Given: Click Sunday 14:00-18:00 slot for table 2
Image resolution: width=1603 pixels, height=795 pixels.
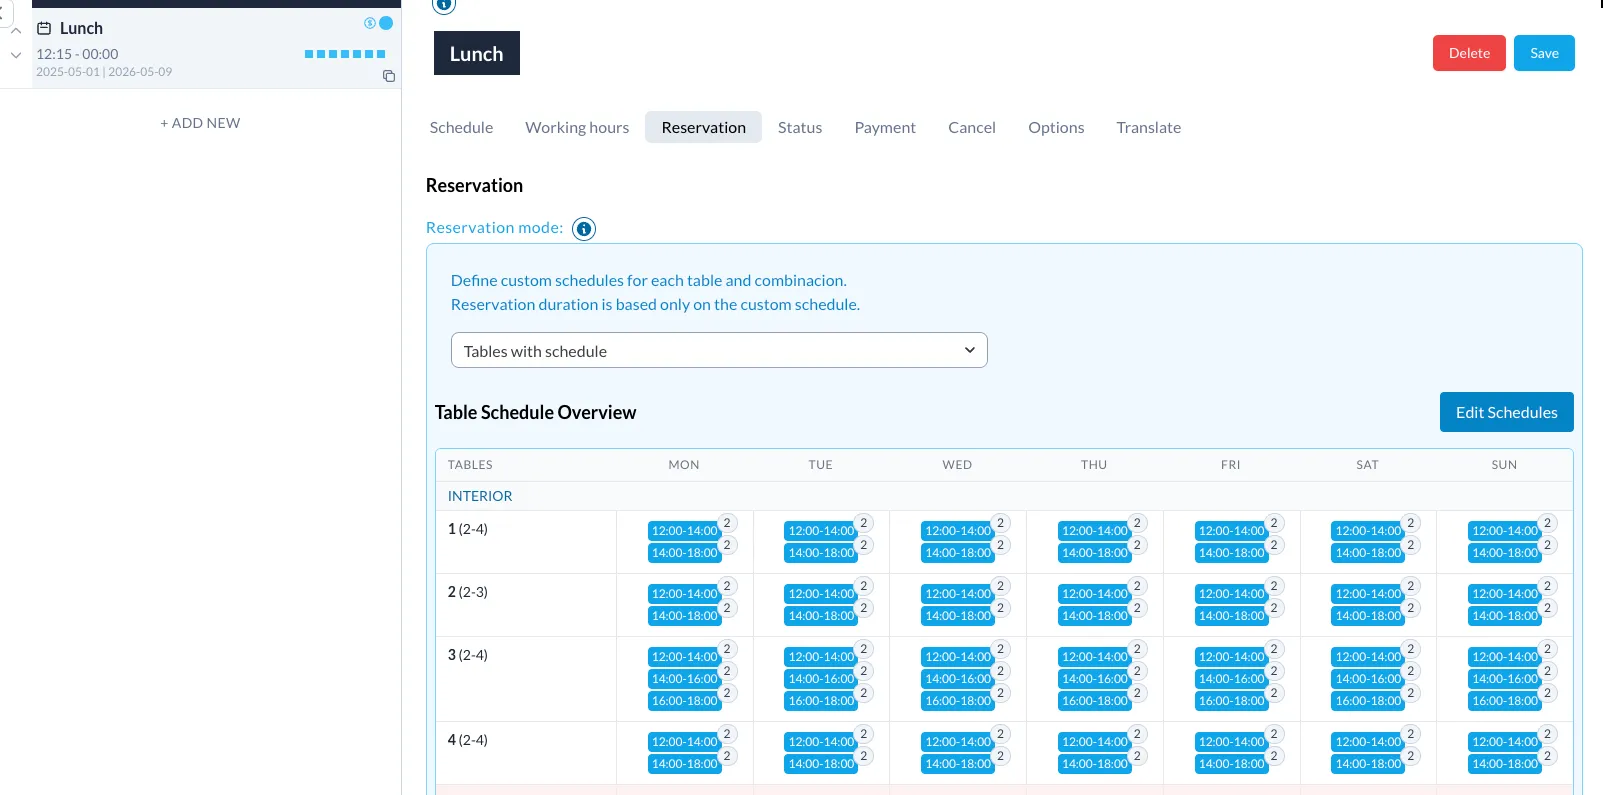Looking at the screenshot, I should tap(1504, 616).
